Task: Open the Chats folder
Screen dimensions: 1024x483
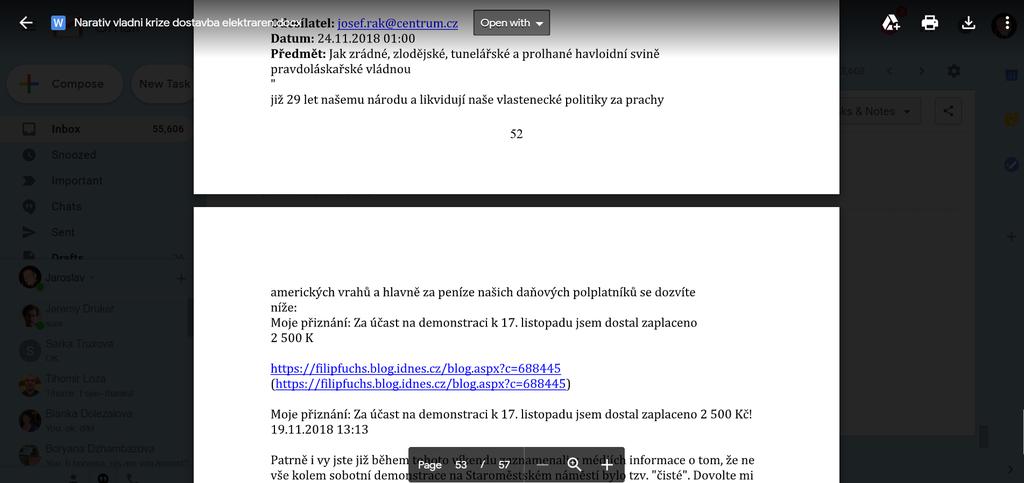Action: pyautogui.click(x=66, y=206)
